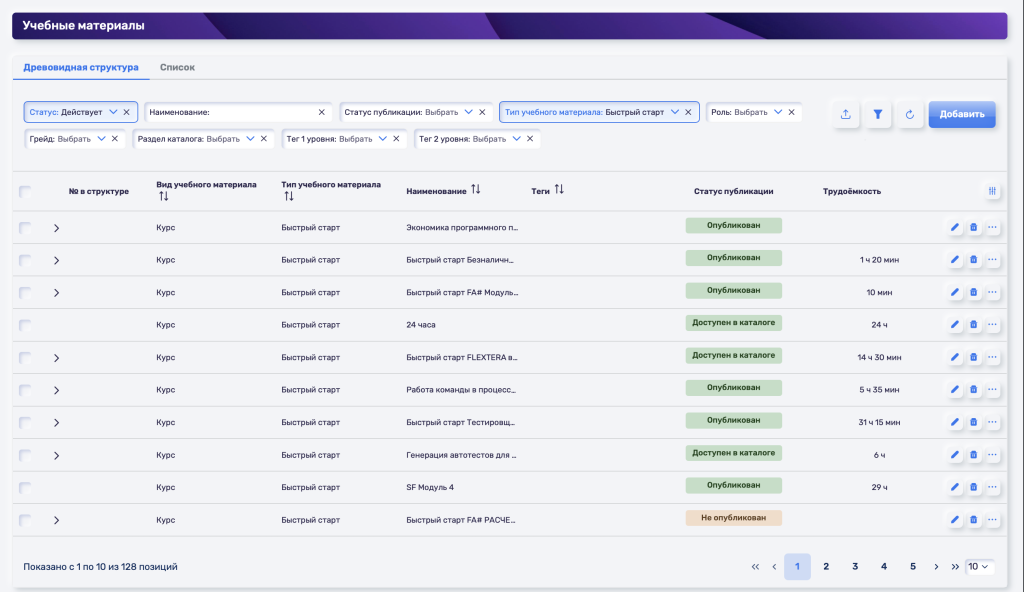The image size is (1024, 592).
Task: Open more actions for 'Экономика программного' row
Action: click(x=992, y=228)
